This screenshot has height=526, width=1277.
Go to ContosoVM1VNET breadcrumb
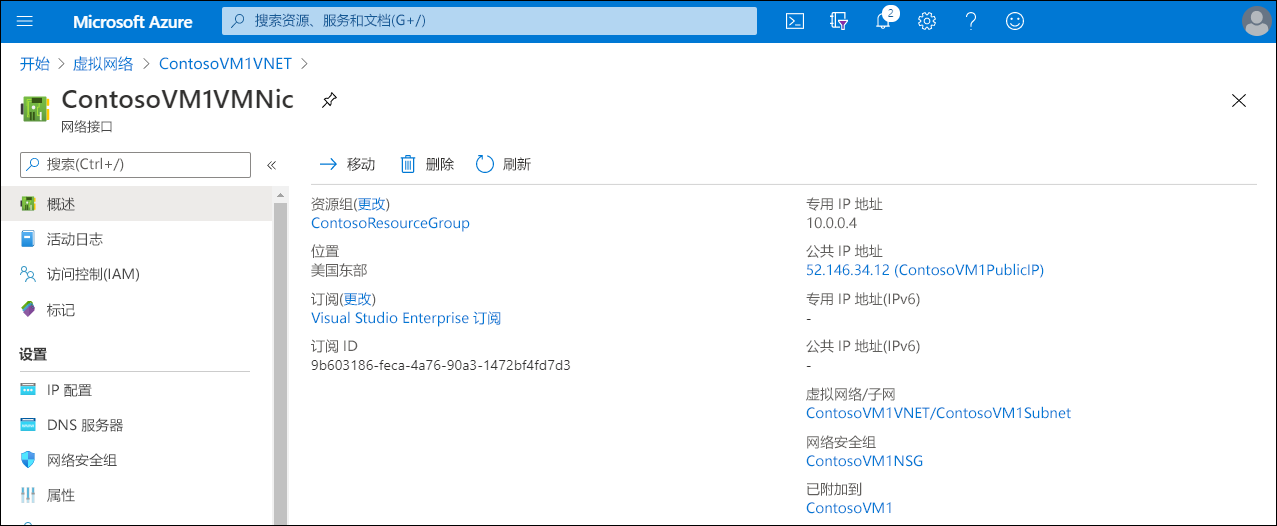coord(225,63)
